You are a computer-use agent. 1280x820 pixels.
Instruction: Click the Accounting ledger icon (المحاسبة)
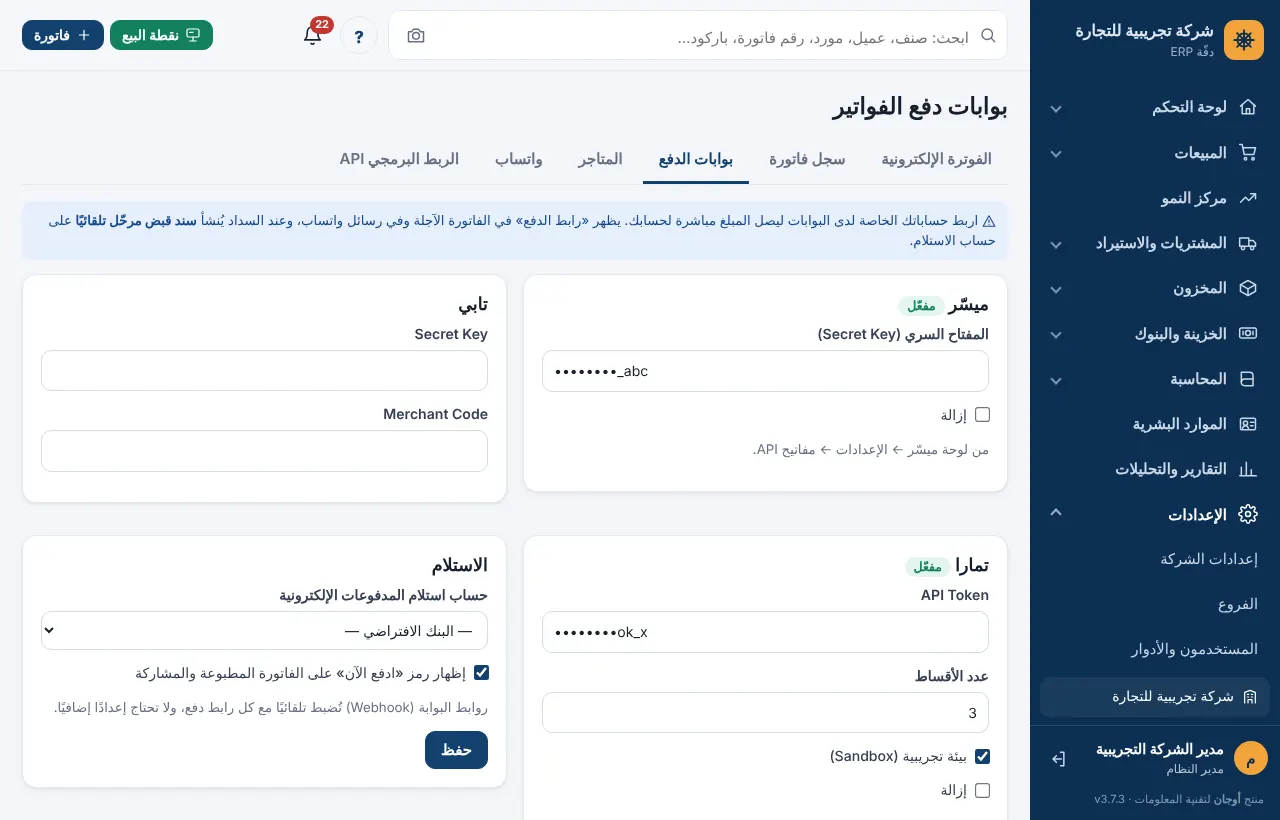(x=1247, y=379)
